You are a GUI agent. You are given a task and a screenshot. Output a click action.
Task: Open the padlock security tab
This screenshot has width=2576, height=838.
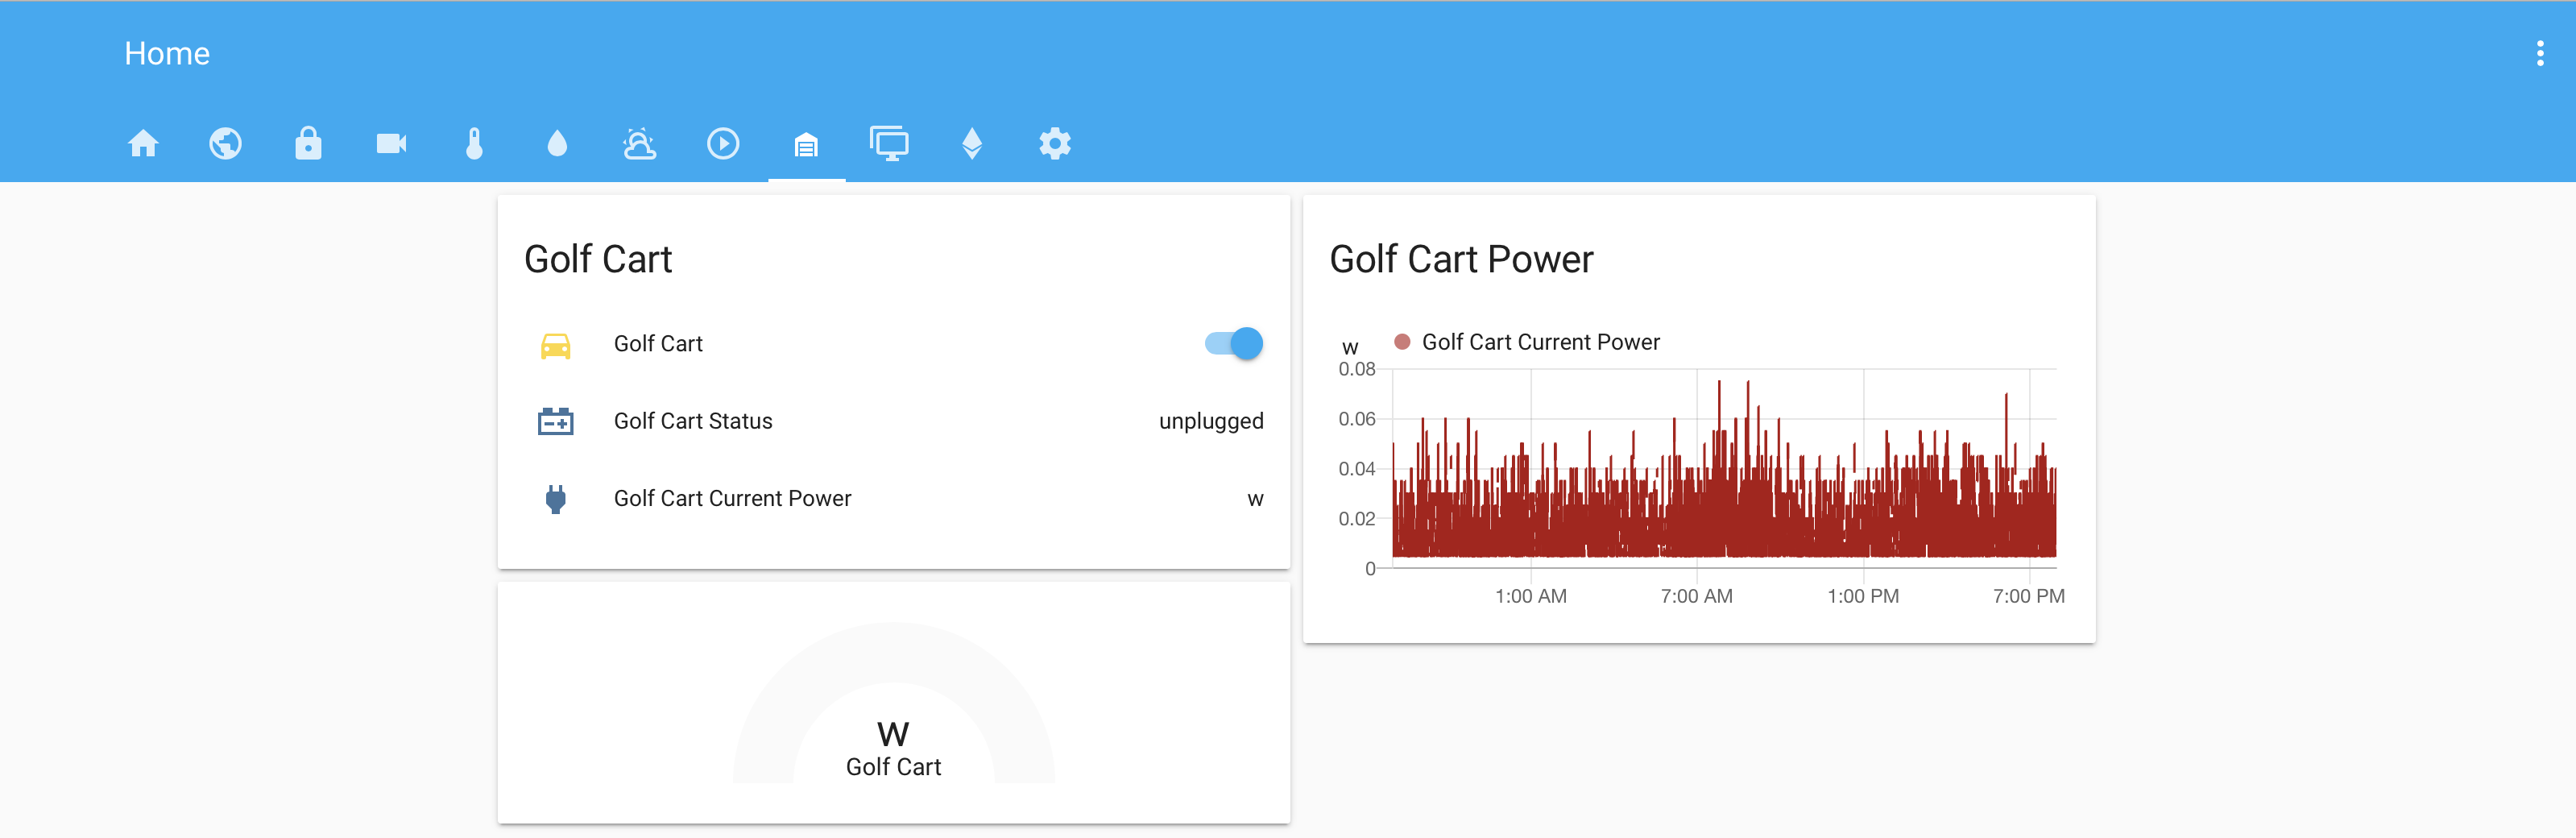tap(309, 144)
